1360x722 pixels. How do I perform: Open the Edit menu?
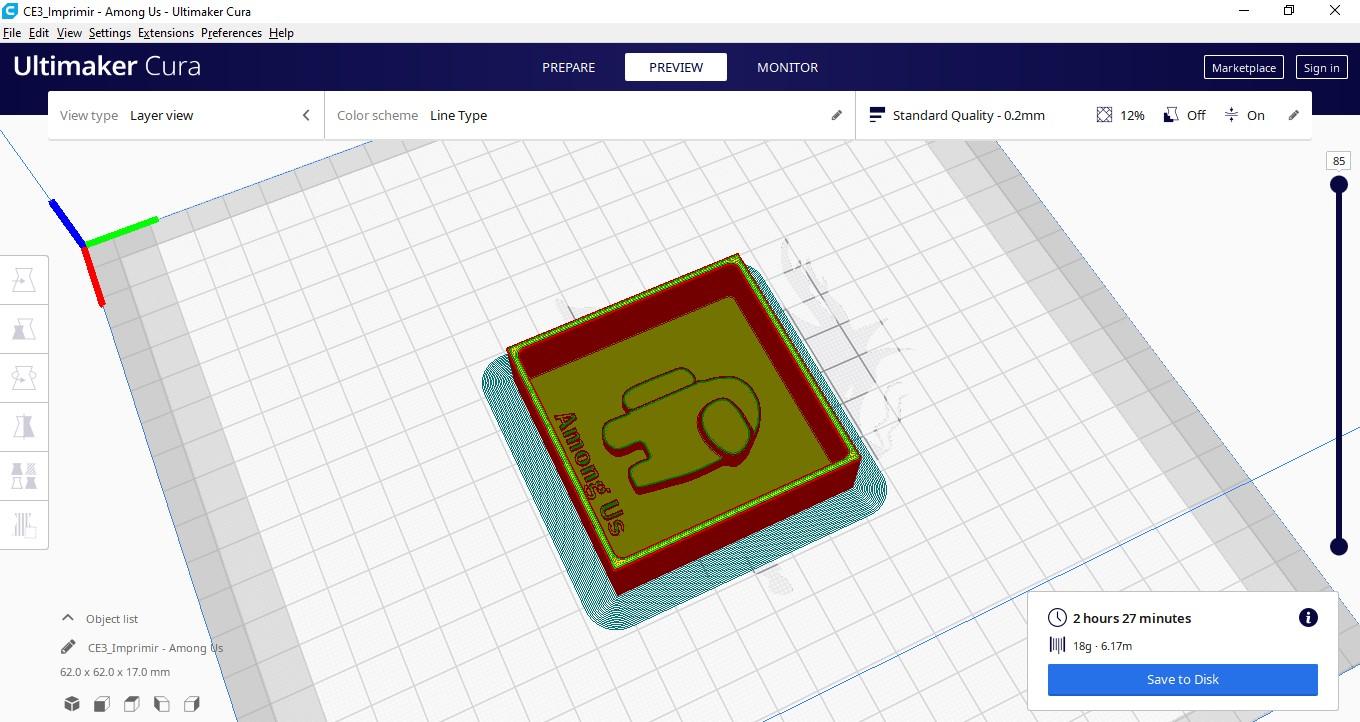click(39, 33)
